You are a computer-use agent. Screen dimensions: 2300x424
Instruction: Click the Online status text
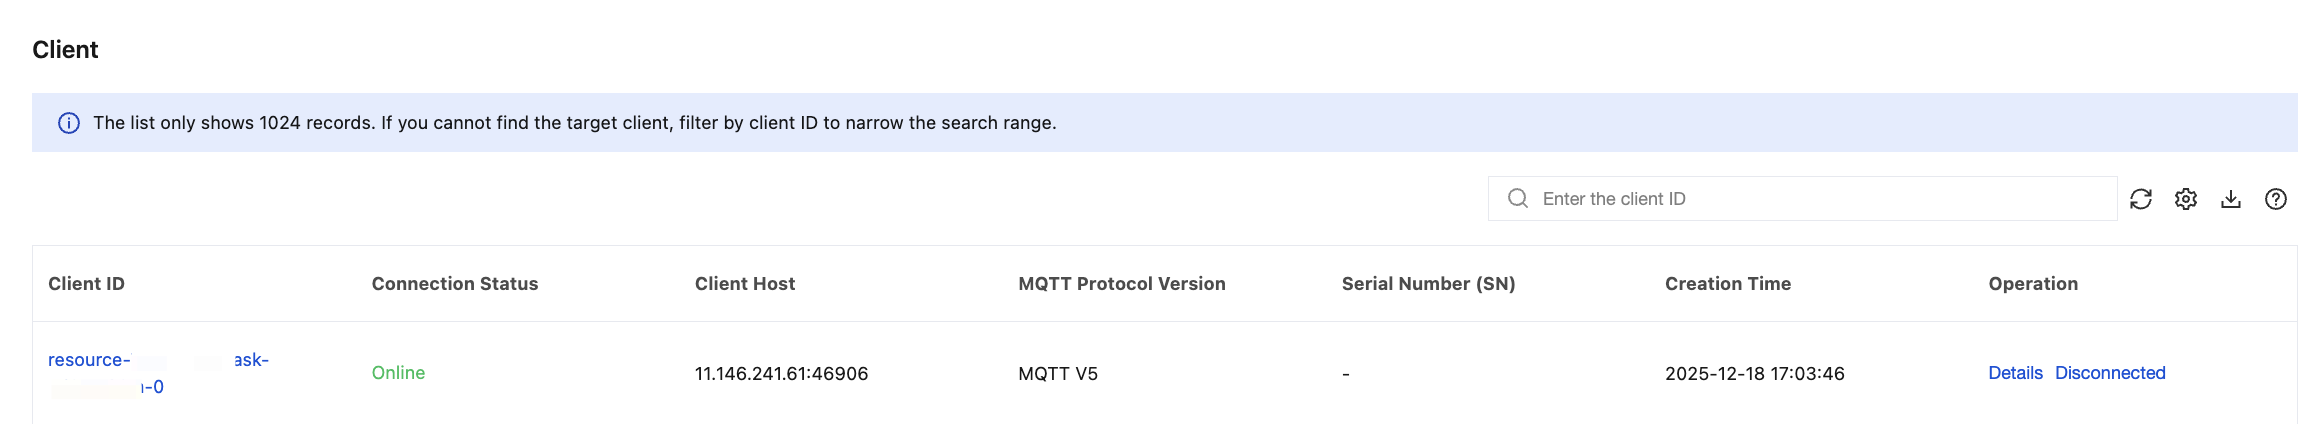398,373
